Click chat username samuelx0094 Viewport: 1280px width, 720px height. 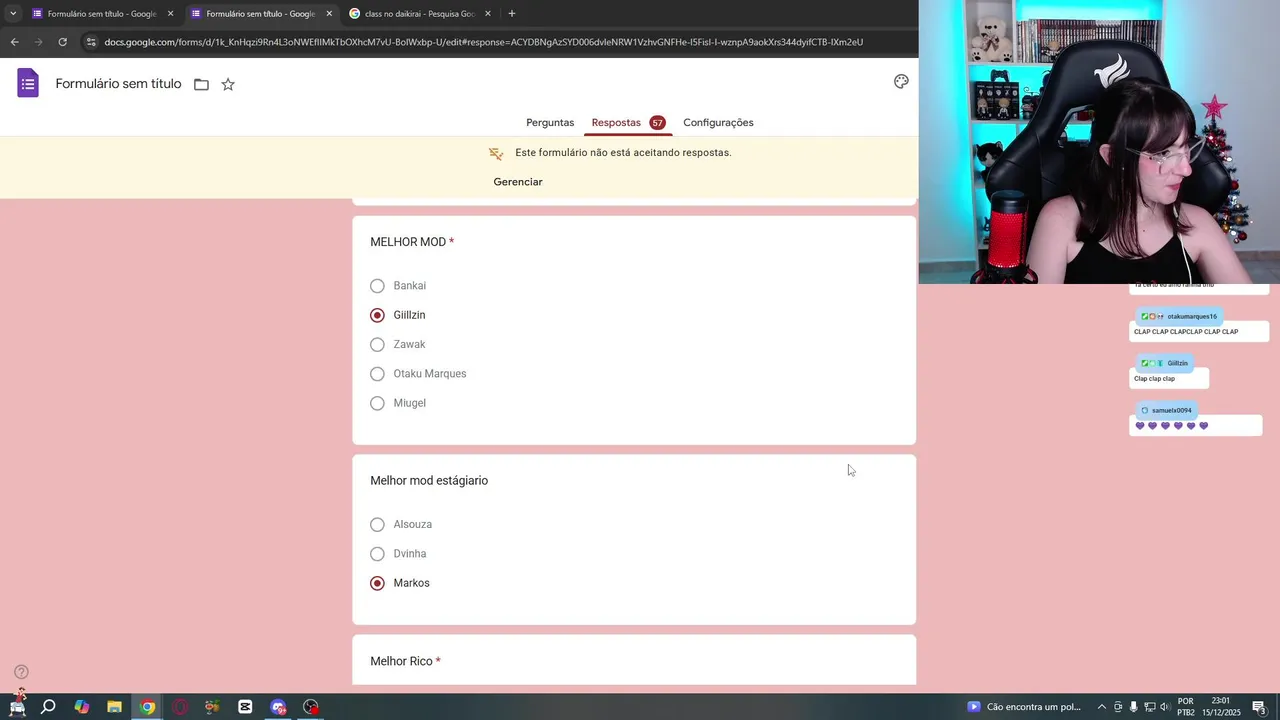tap(1171, 410)
